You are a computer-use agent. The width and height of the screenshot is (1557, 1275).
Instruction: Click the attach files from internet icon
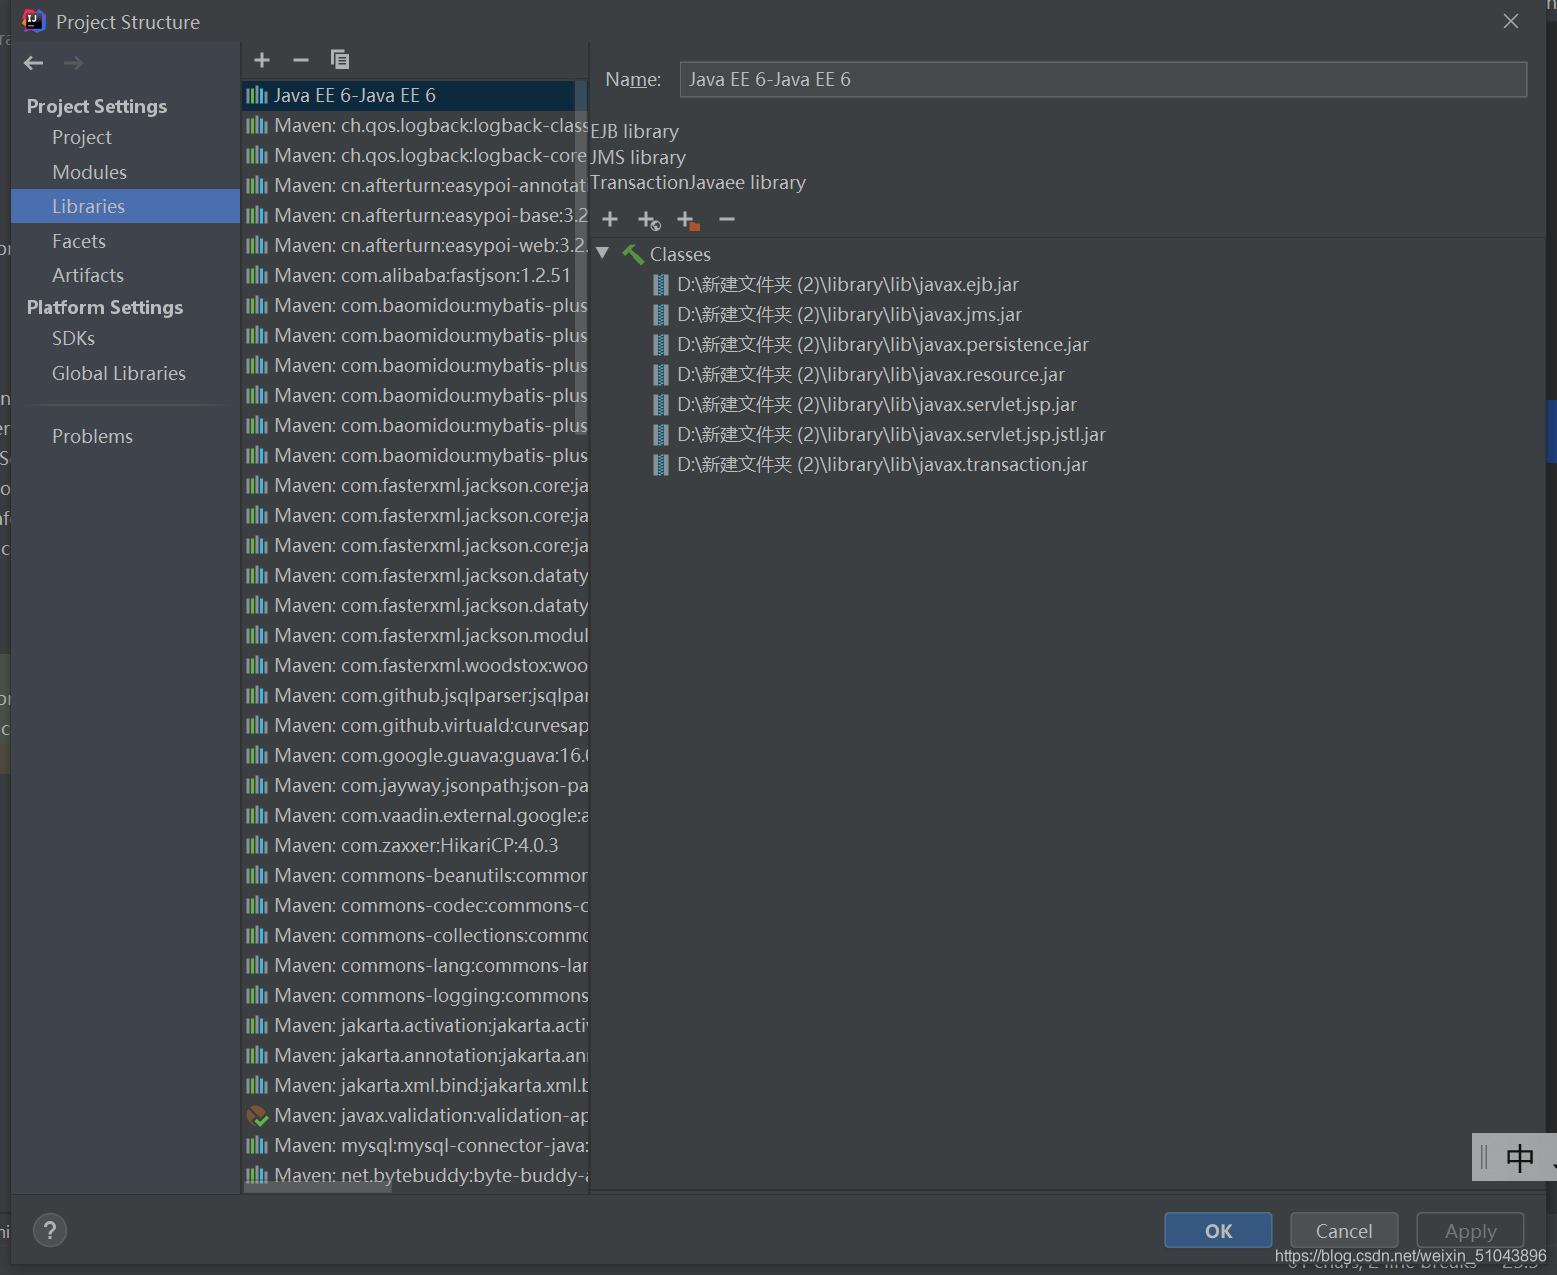[x=648, y=220]
